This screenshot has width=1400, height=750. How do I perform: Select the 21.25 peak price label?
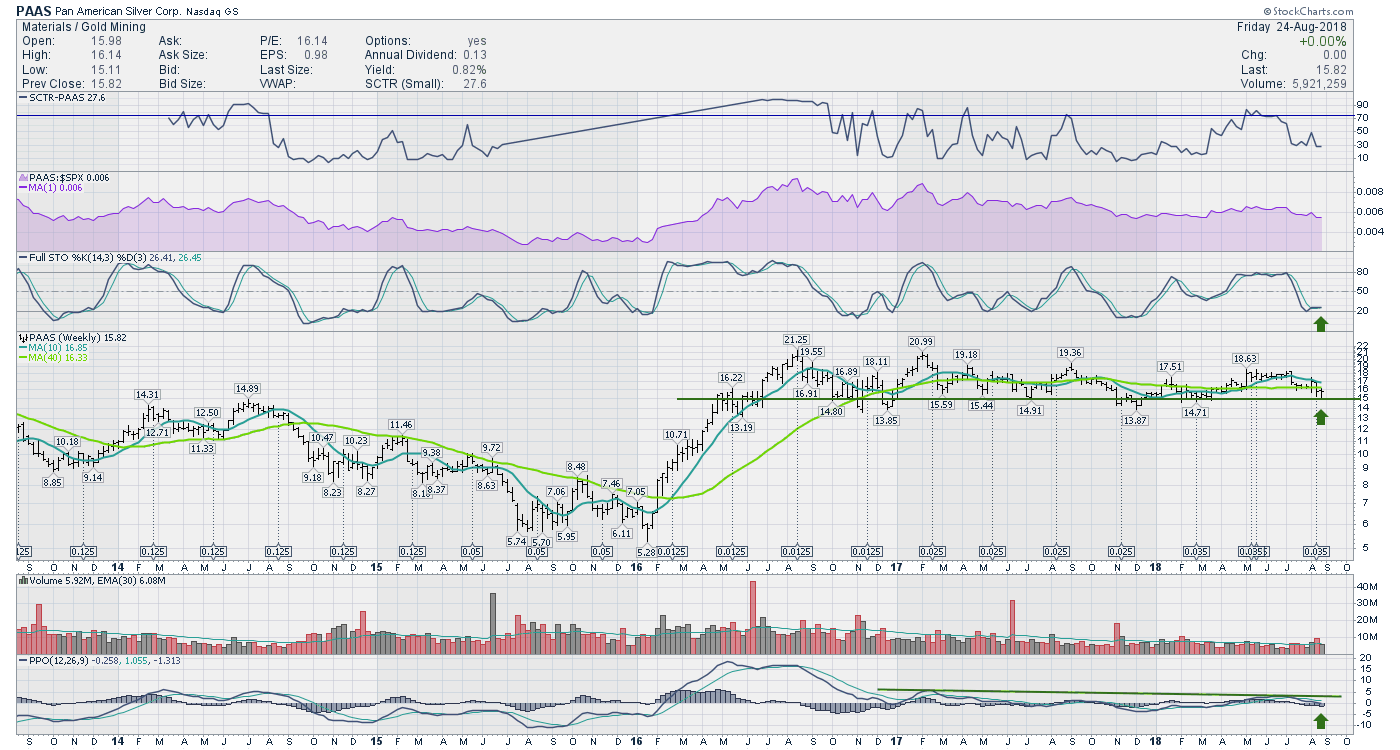(x=797, y=340)
